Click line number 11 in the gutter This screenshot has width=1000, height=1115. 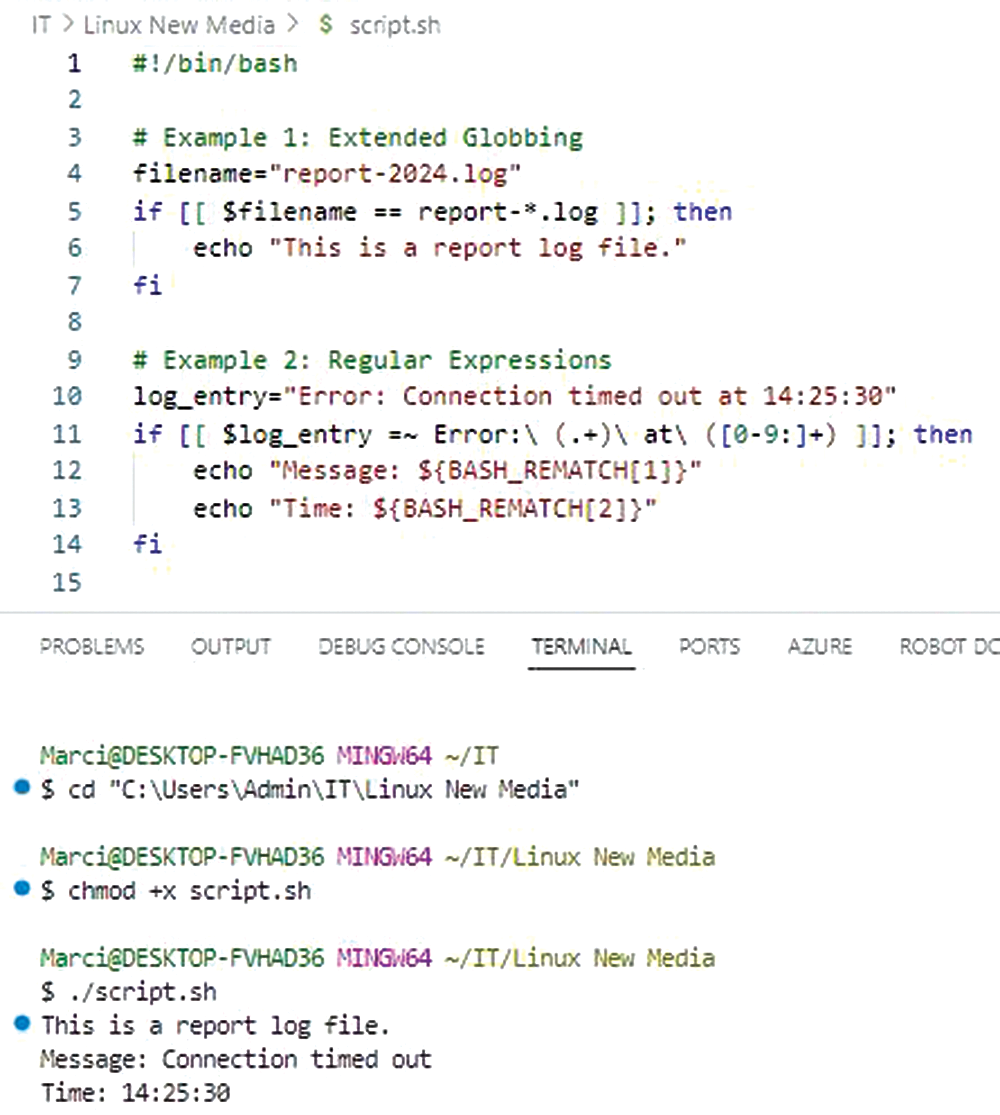(x=68, y=433)
